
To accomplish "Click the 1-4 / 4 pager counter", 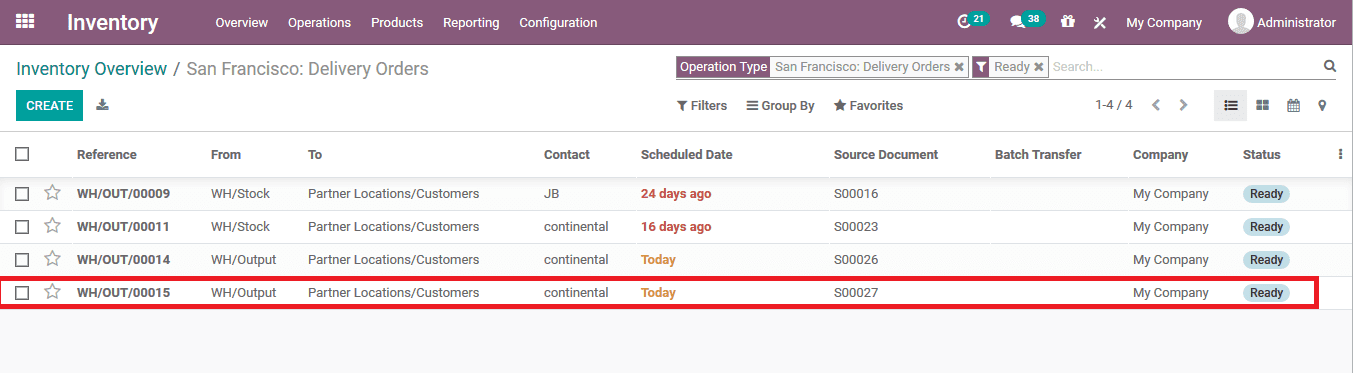I will pos(1114,105).
